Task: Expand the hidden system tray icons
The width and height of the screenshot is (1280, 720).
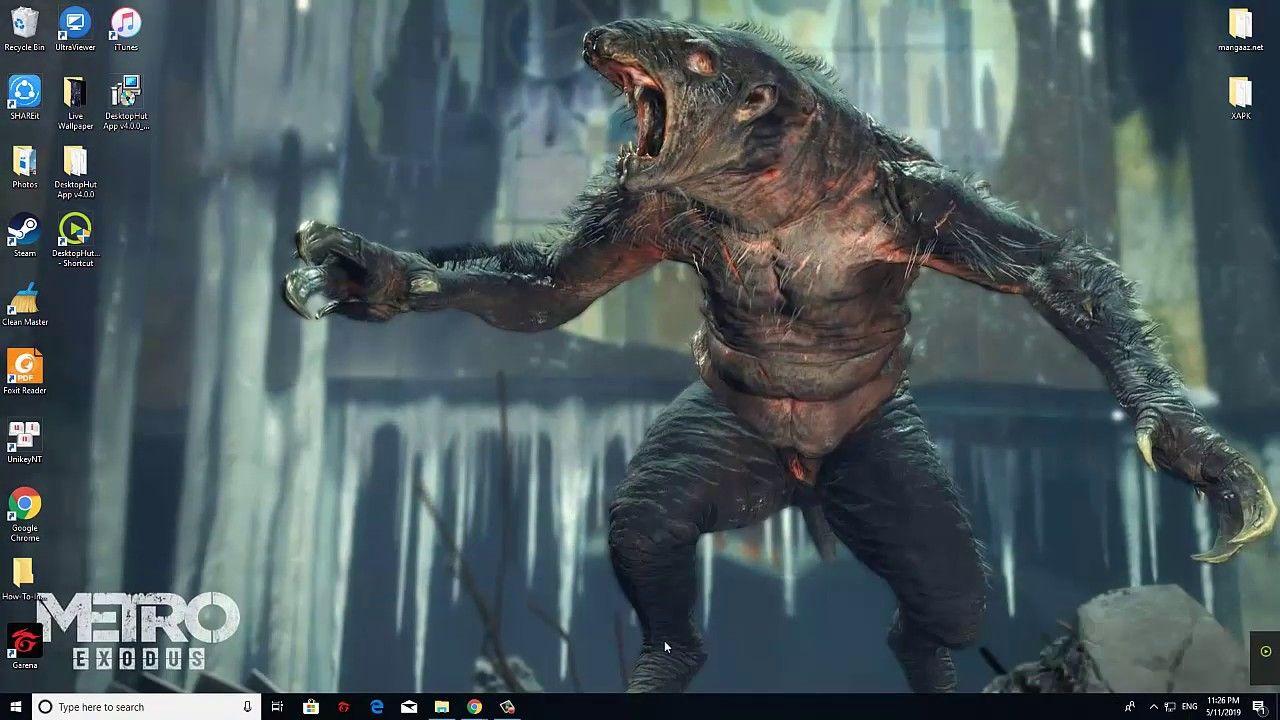Action: (1153, 707)
